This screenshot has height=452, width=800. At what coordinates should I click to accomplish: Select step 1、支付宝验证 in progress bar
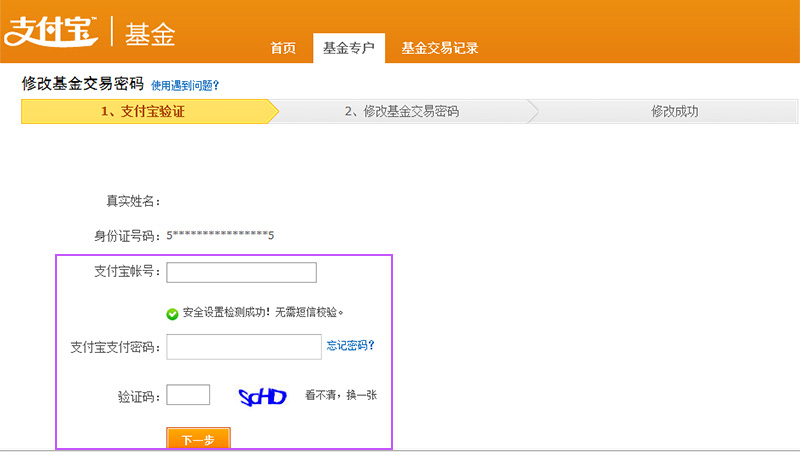click(x=142, y=112)
